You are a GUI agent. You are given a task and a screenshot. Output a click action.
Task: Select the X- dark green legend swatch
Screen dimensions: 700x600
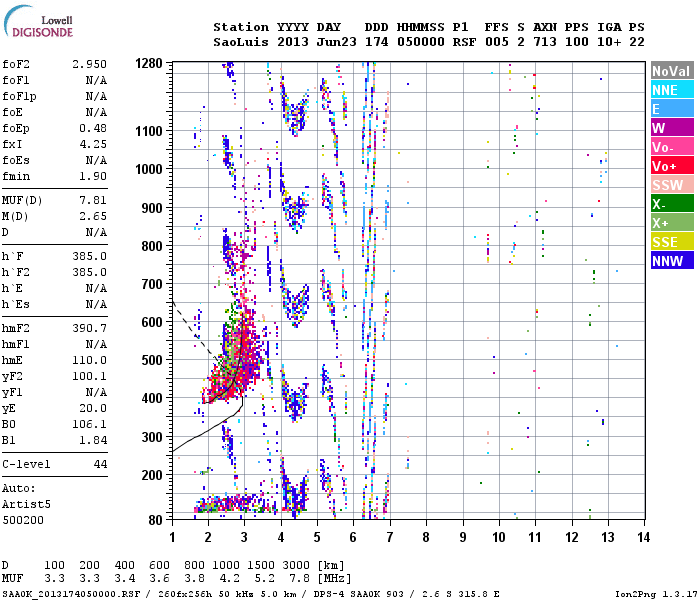(672, 204)
